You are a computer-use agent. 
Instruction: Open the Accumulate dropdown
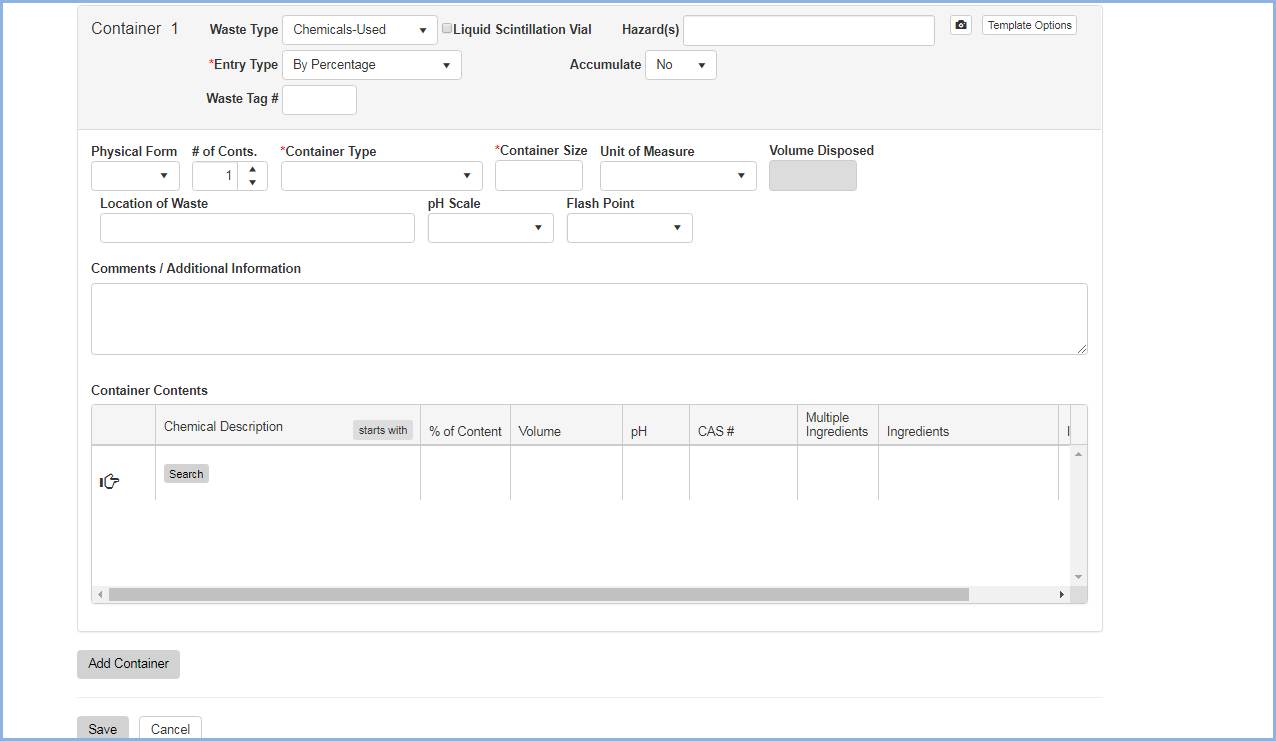(680, 65)
